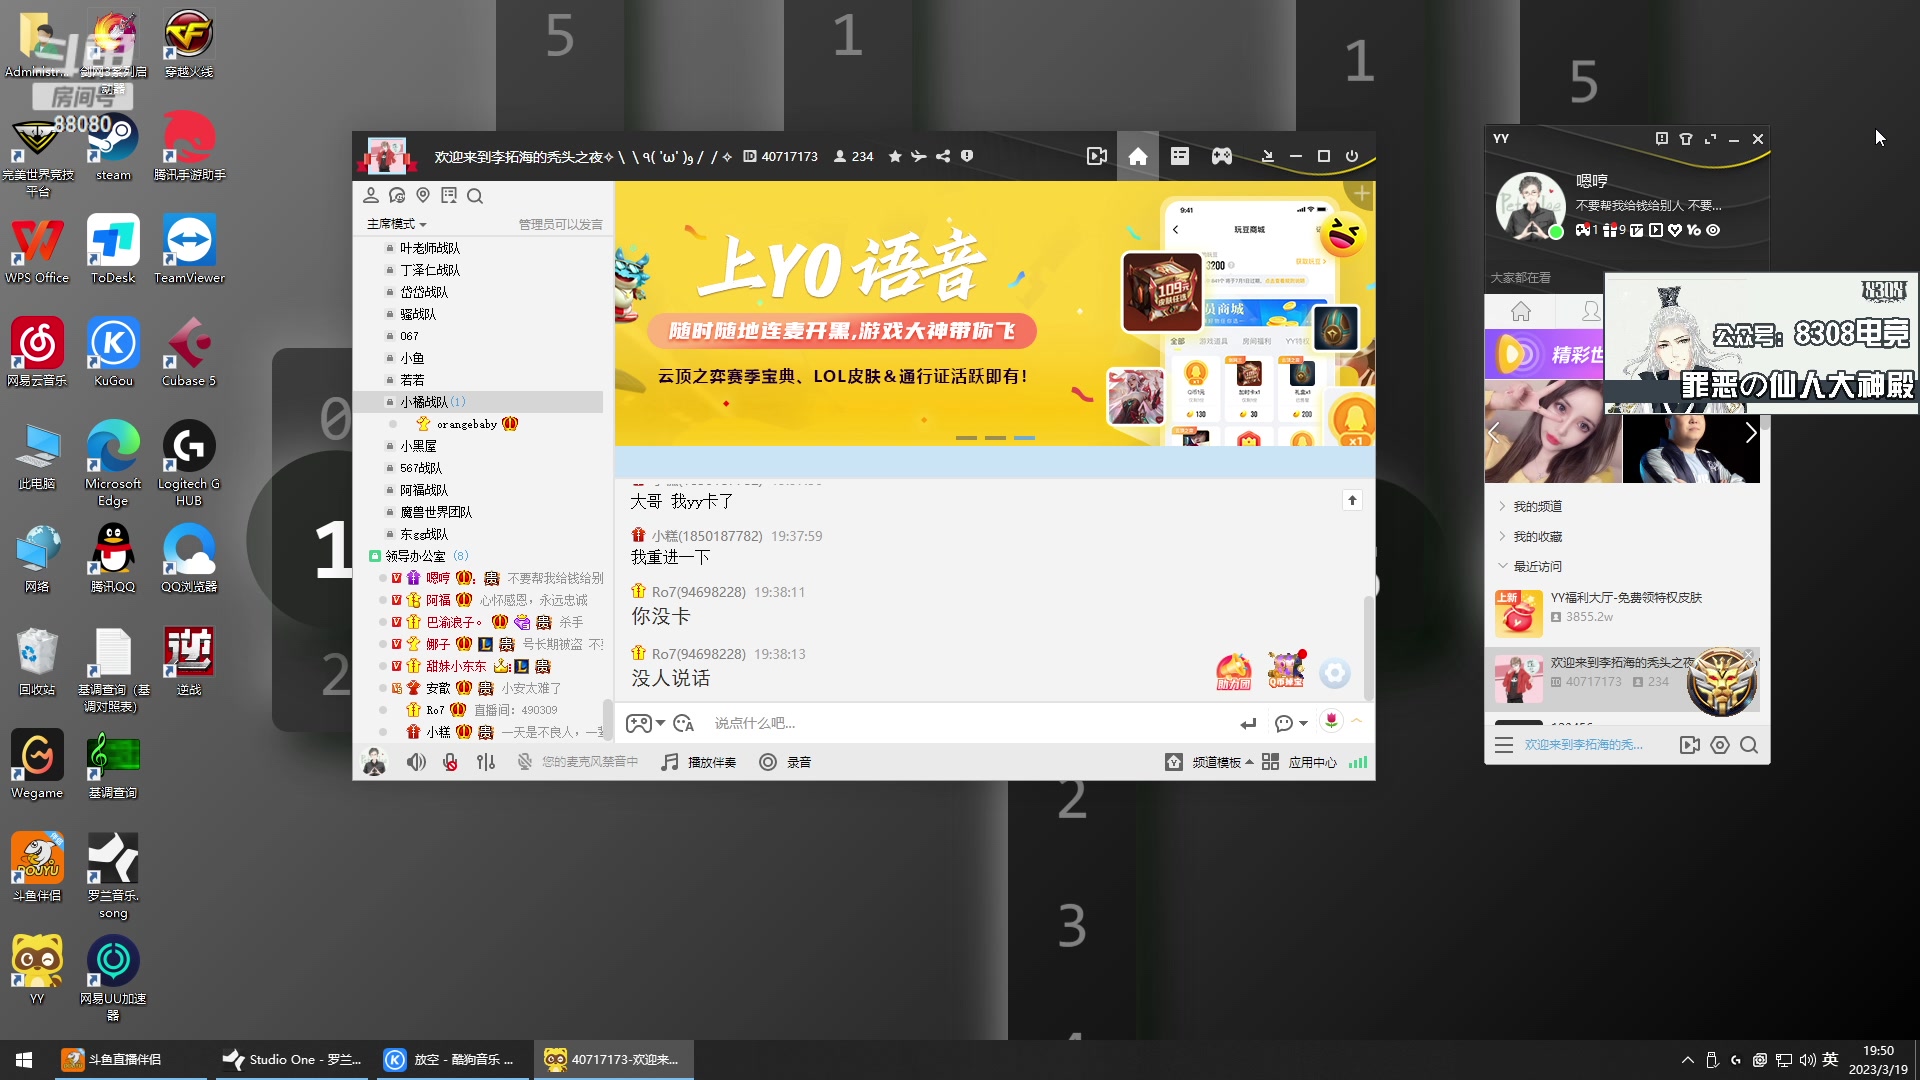The height and width of the screenshot is (1080, 1920).
Task: Click the favorite star for this channel
Action: [895, 156]
